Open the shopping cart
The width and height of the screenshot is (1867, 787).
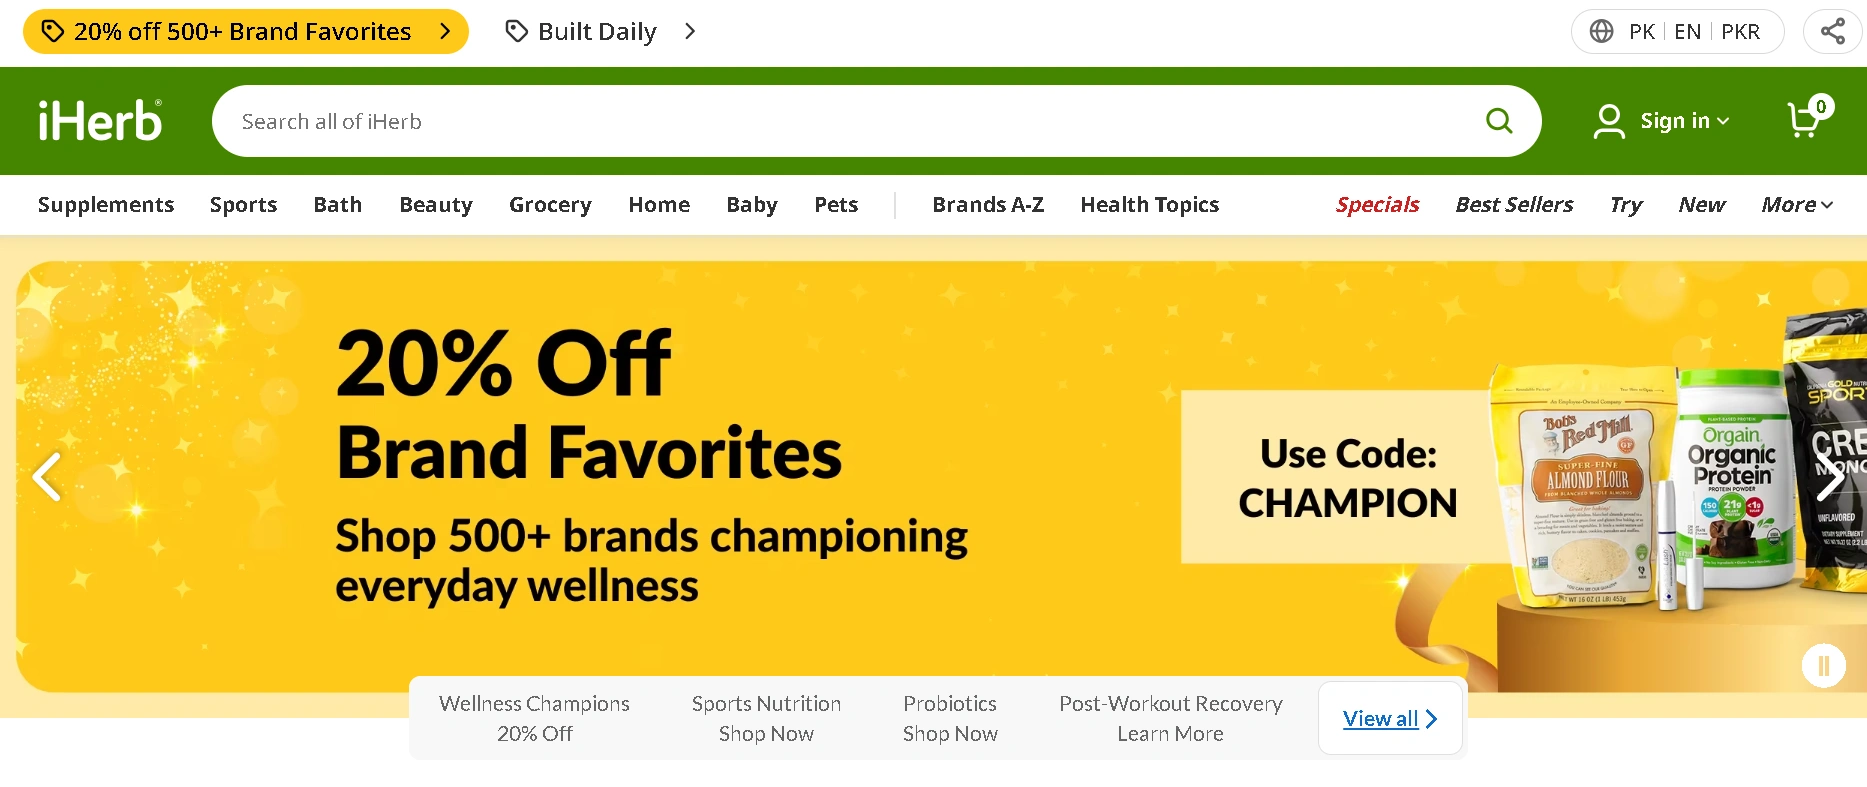pyautogui.click(x=1806, y=120)
